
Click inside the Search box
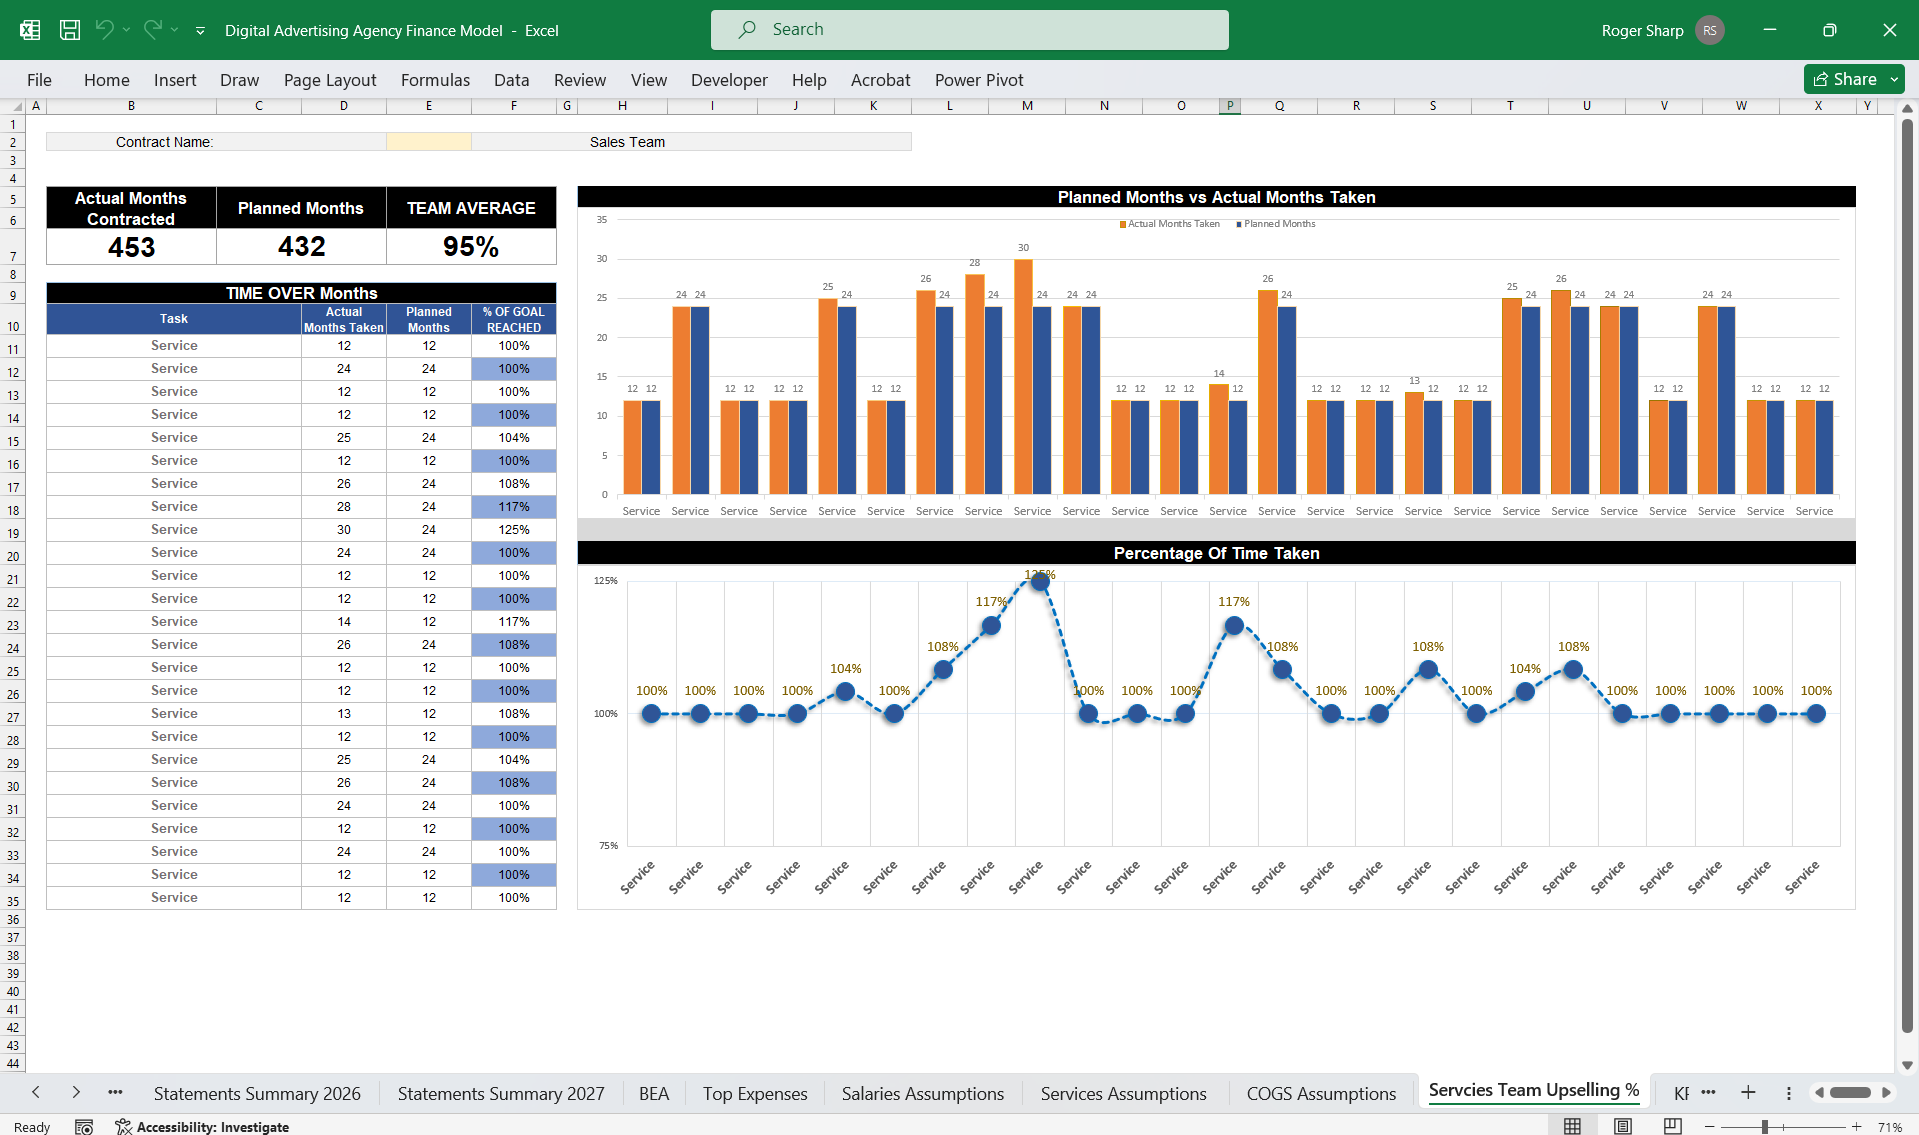(x=969, y=29)
